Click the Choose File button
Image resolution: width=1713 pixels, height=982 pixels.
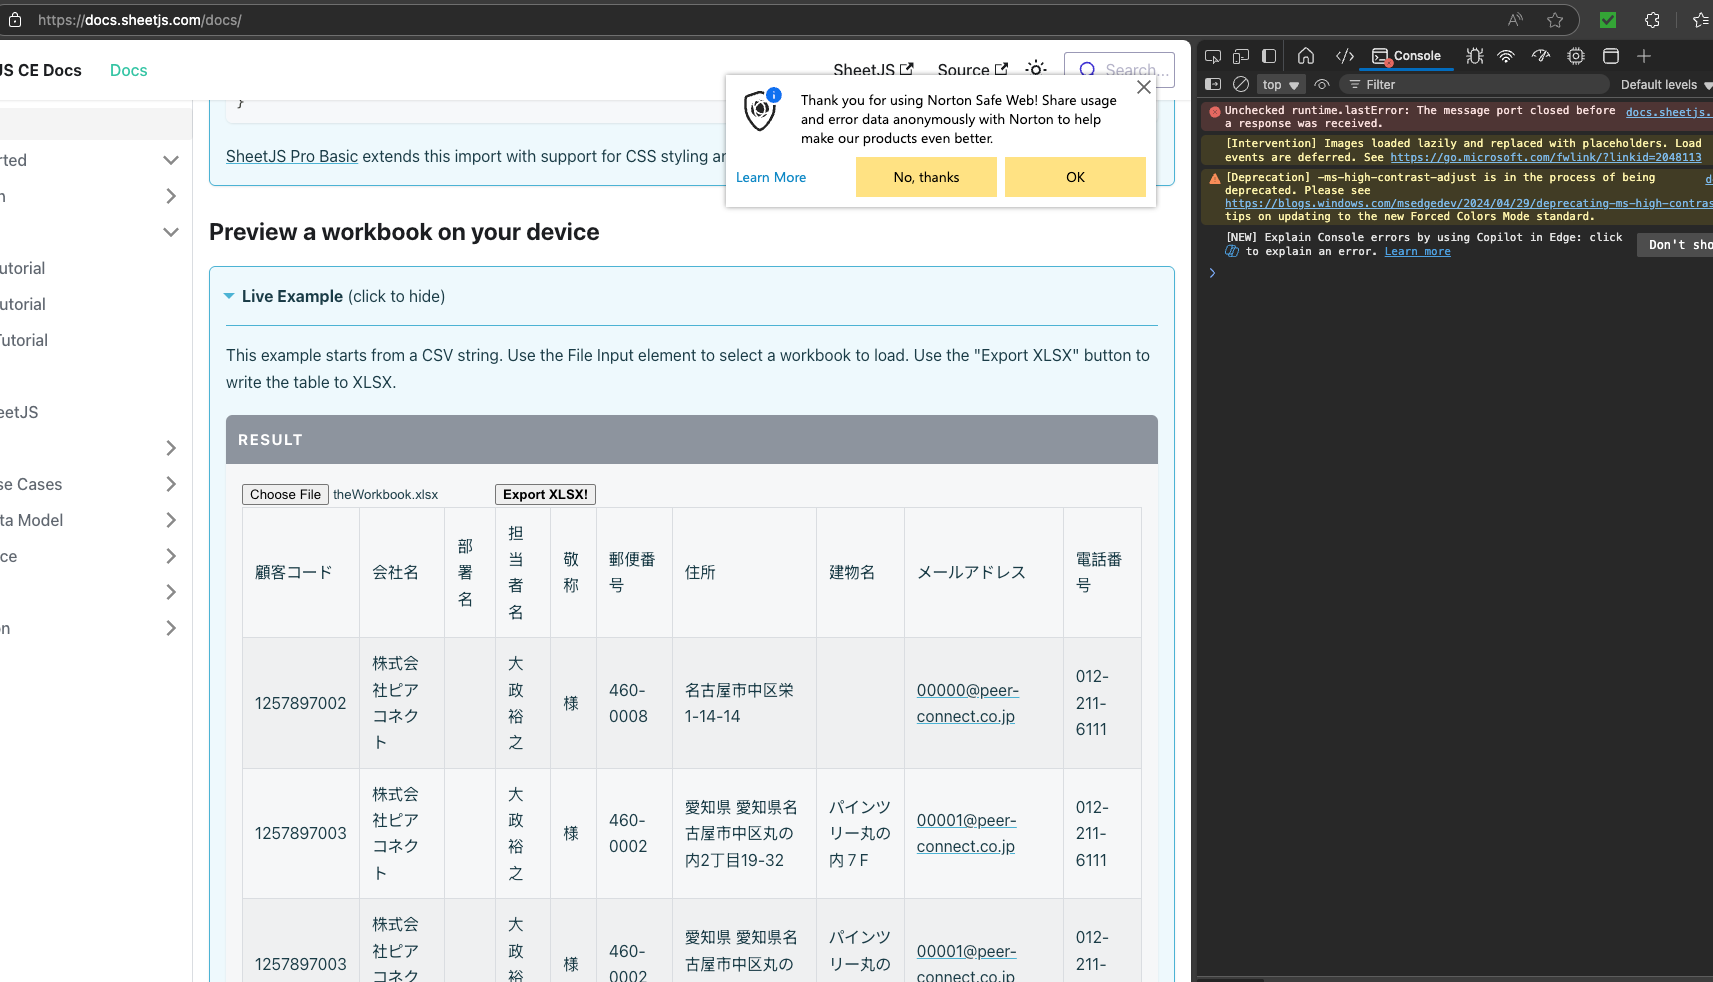point(285,494)
